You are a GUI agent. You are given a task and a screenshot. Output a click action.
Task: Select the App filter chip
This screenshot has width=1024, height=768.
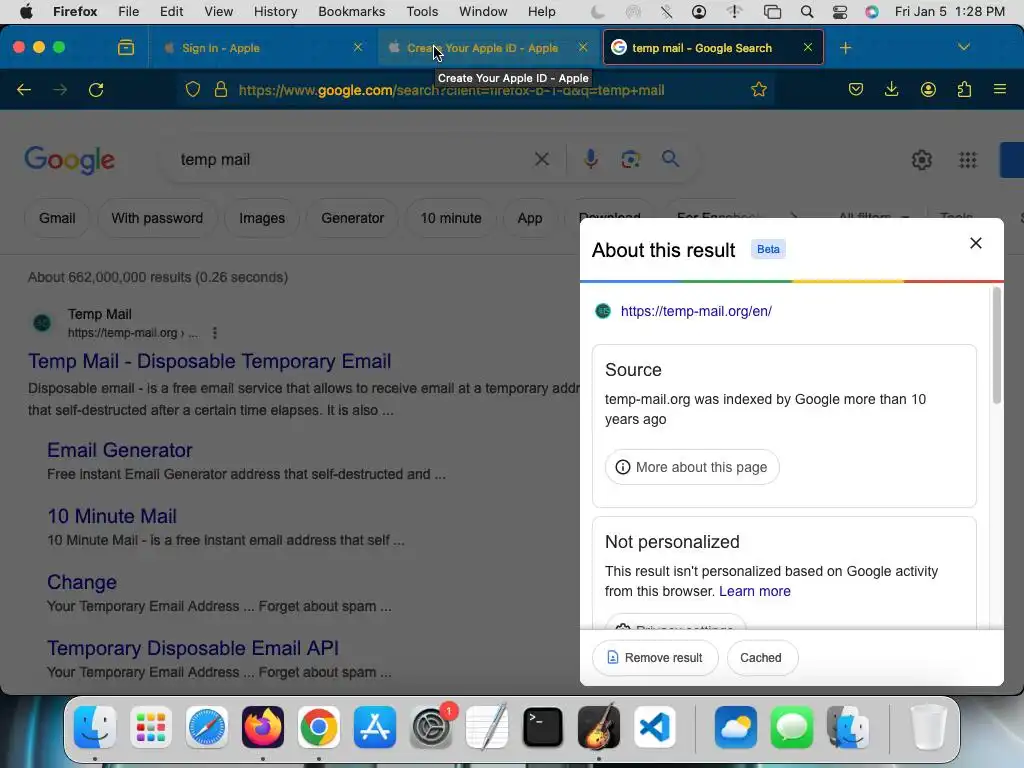[x=530, y=218]
